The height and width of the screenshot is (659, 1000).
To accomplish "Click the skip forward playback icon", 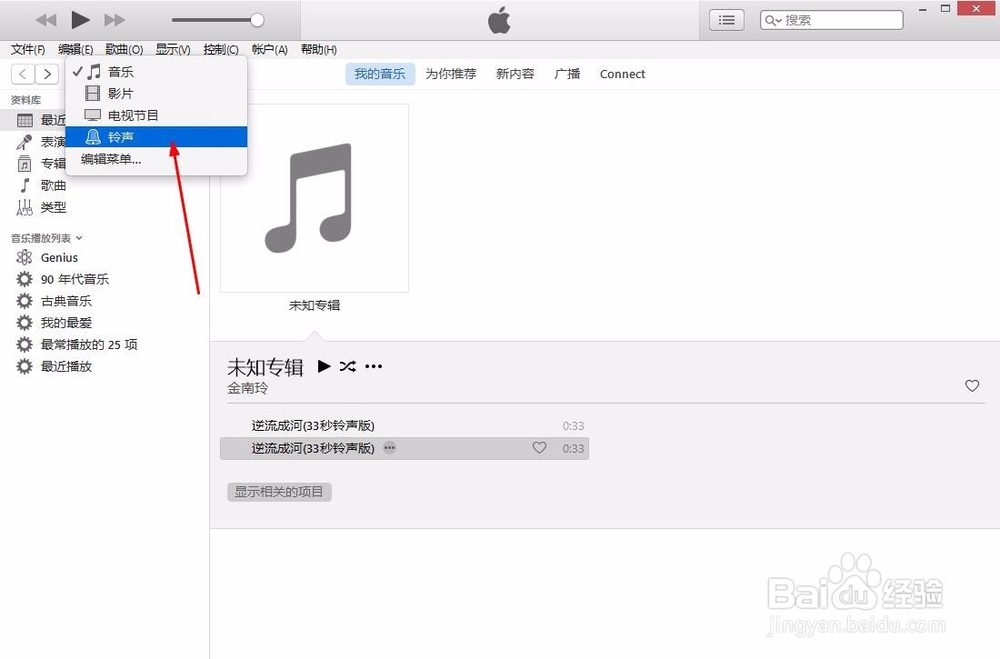I will pyautogui.click(x=114, y=18).
